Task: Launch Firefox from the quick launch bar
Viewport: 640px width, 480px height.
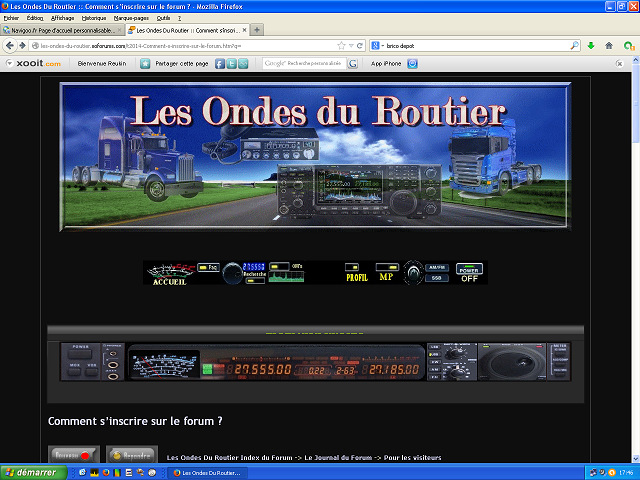Action: click(106, 473)
